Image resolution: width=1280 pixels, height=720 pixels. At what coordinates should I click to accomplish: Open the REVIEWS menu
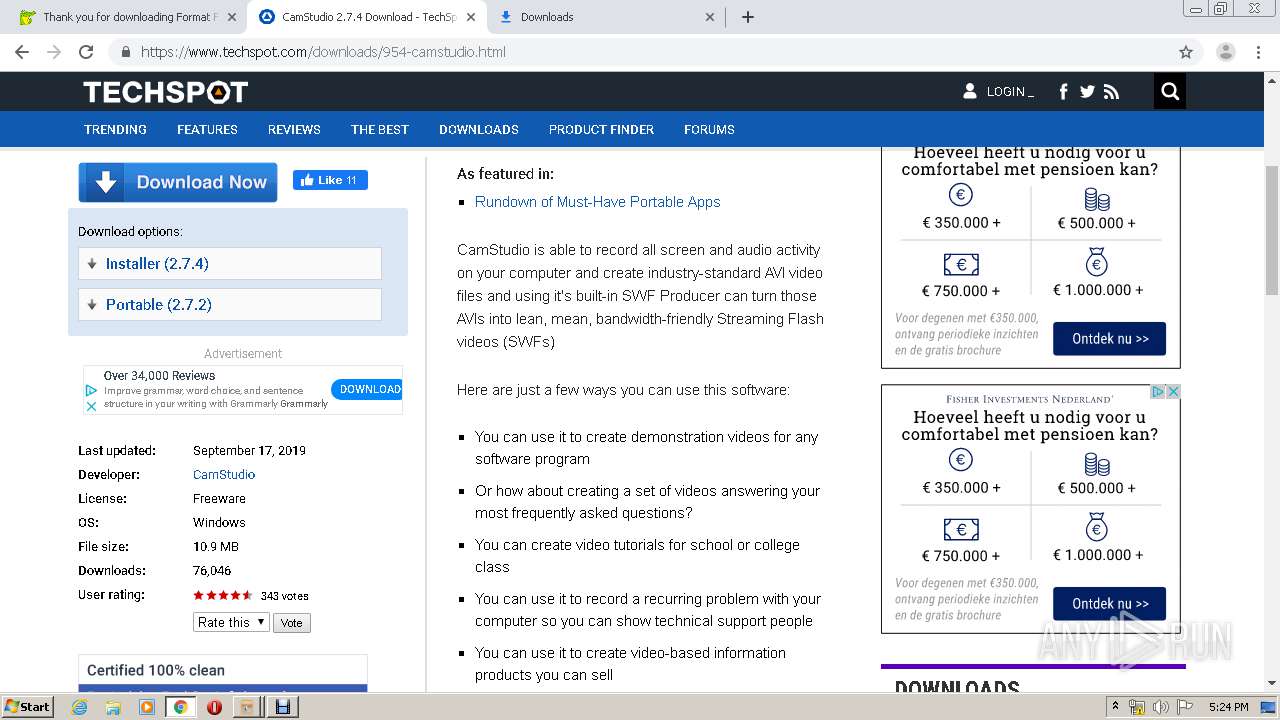[x=294, y=129]
